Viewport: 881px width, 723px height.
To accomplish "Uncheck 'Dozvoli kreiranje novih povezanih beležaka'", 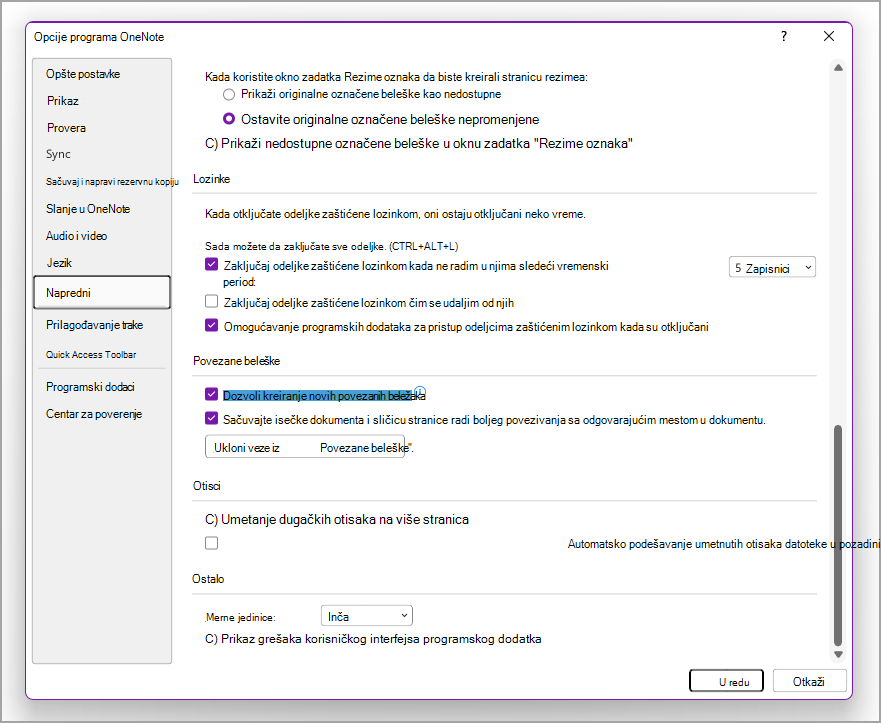I will coord(211,394).
